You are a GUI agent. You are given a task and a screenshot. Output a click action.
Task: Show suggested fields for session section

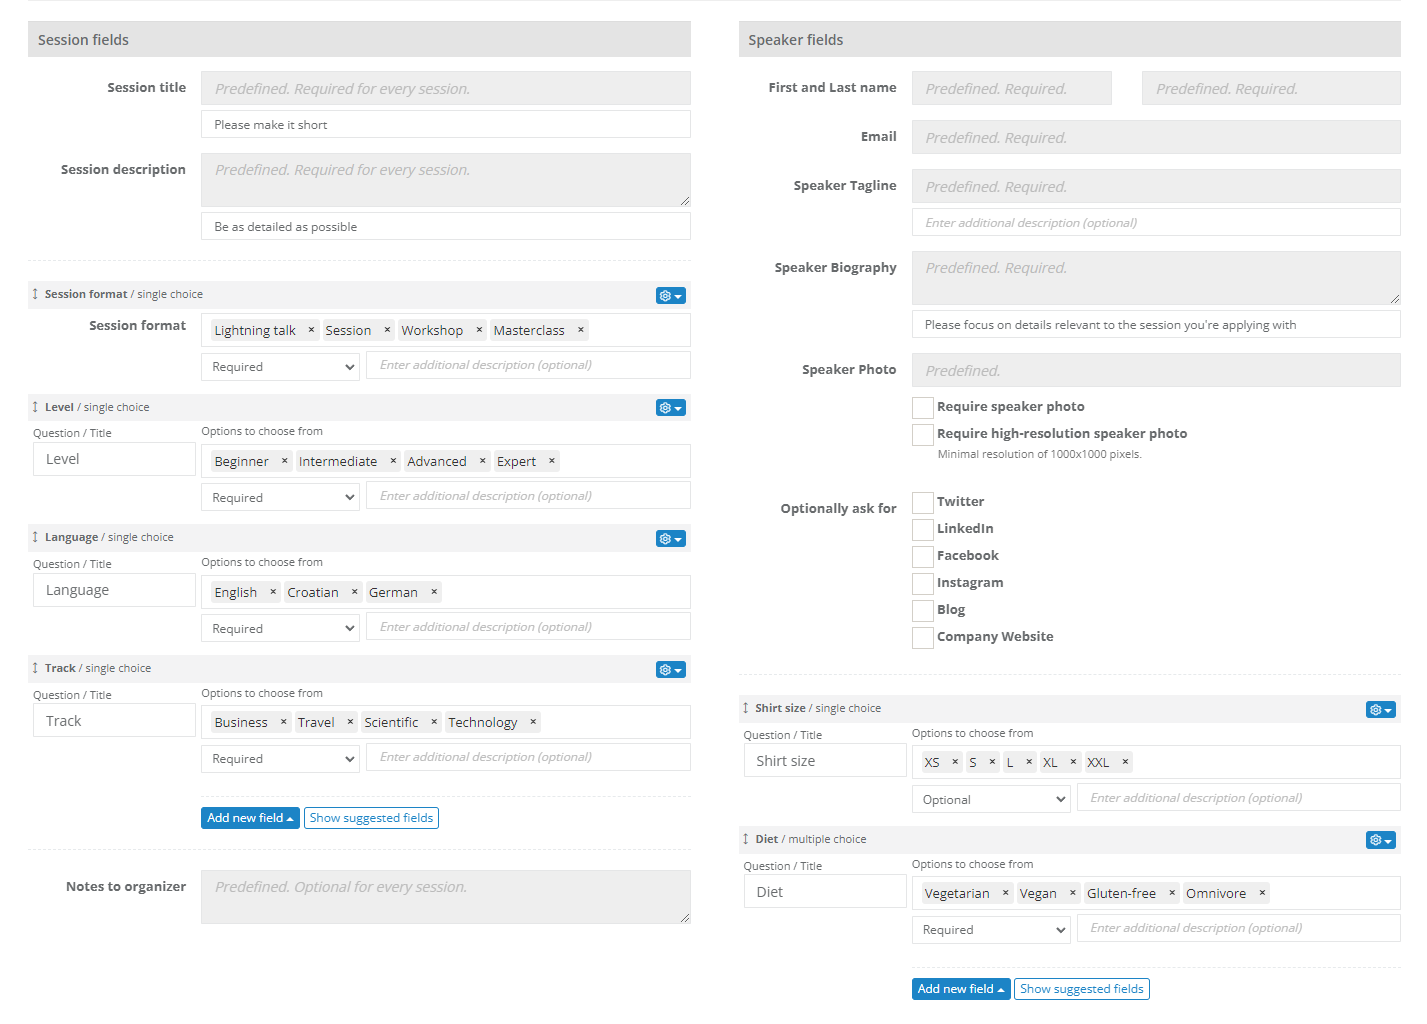[x=371, y=818]
